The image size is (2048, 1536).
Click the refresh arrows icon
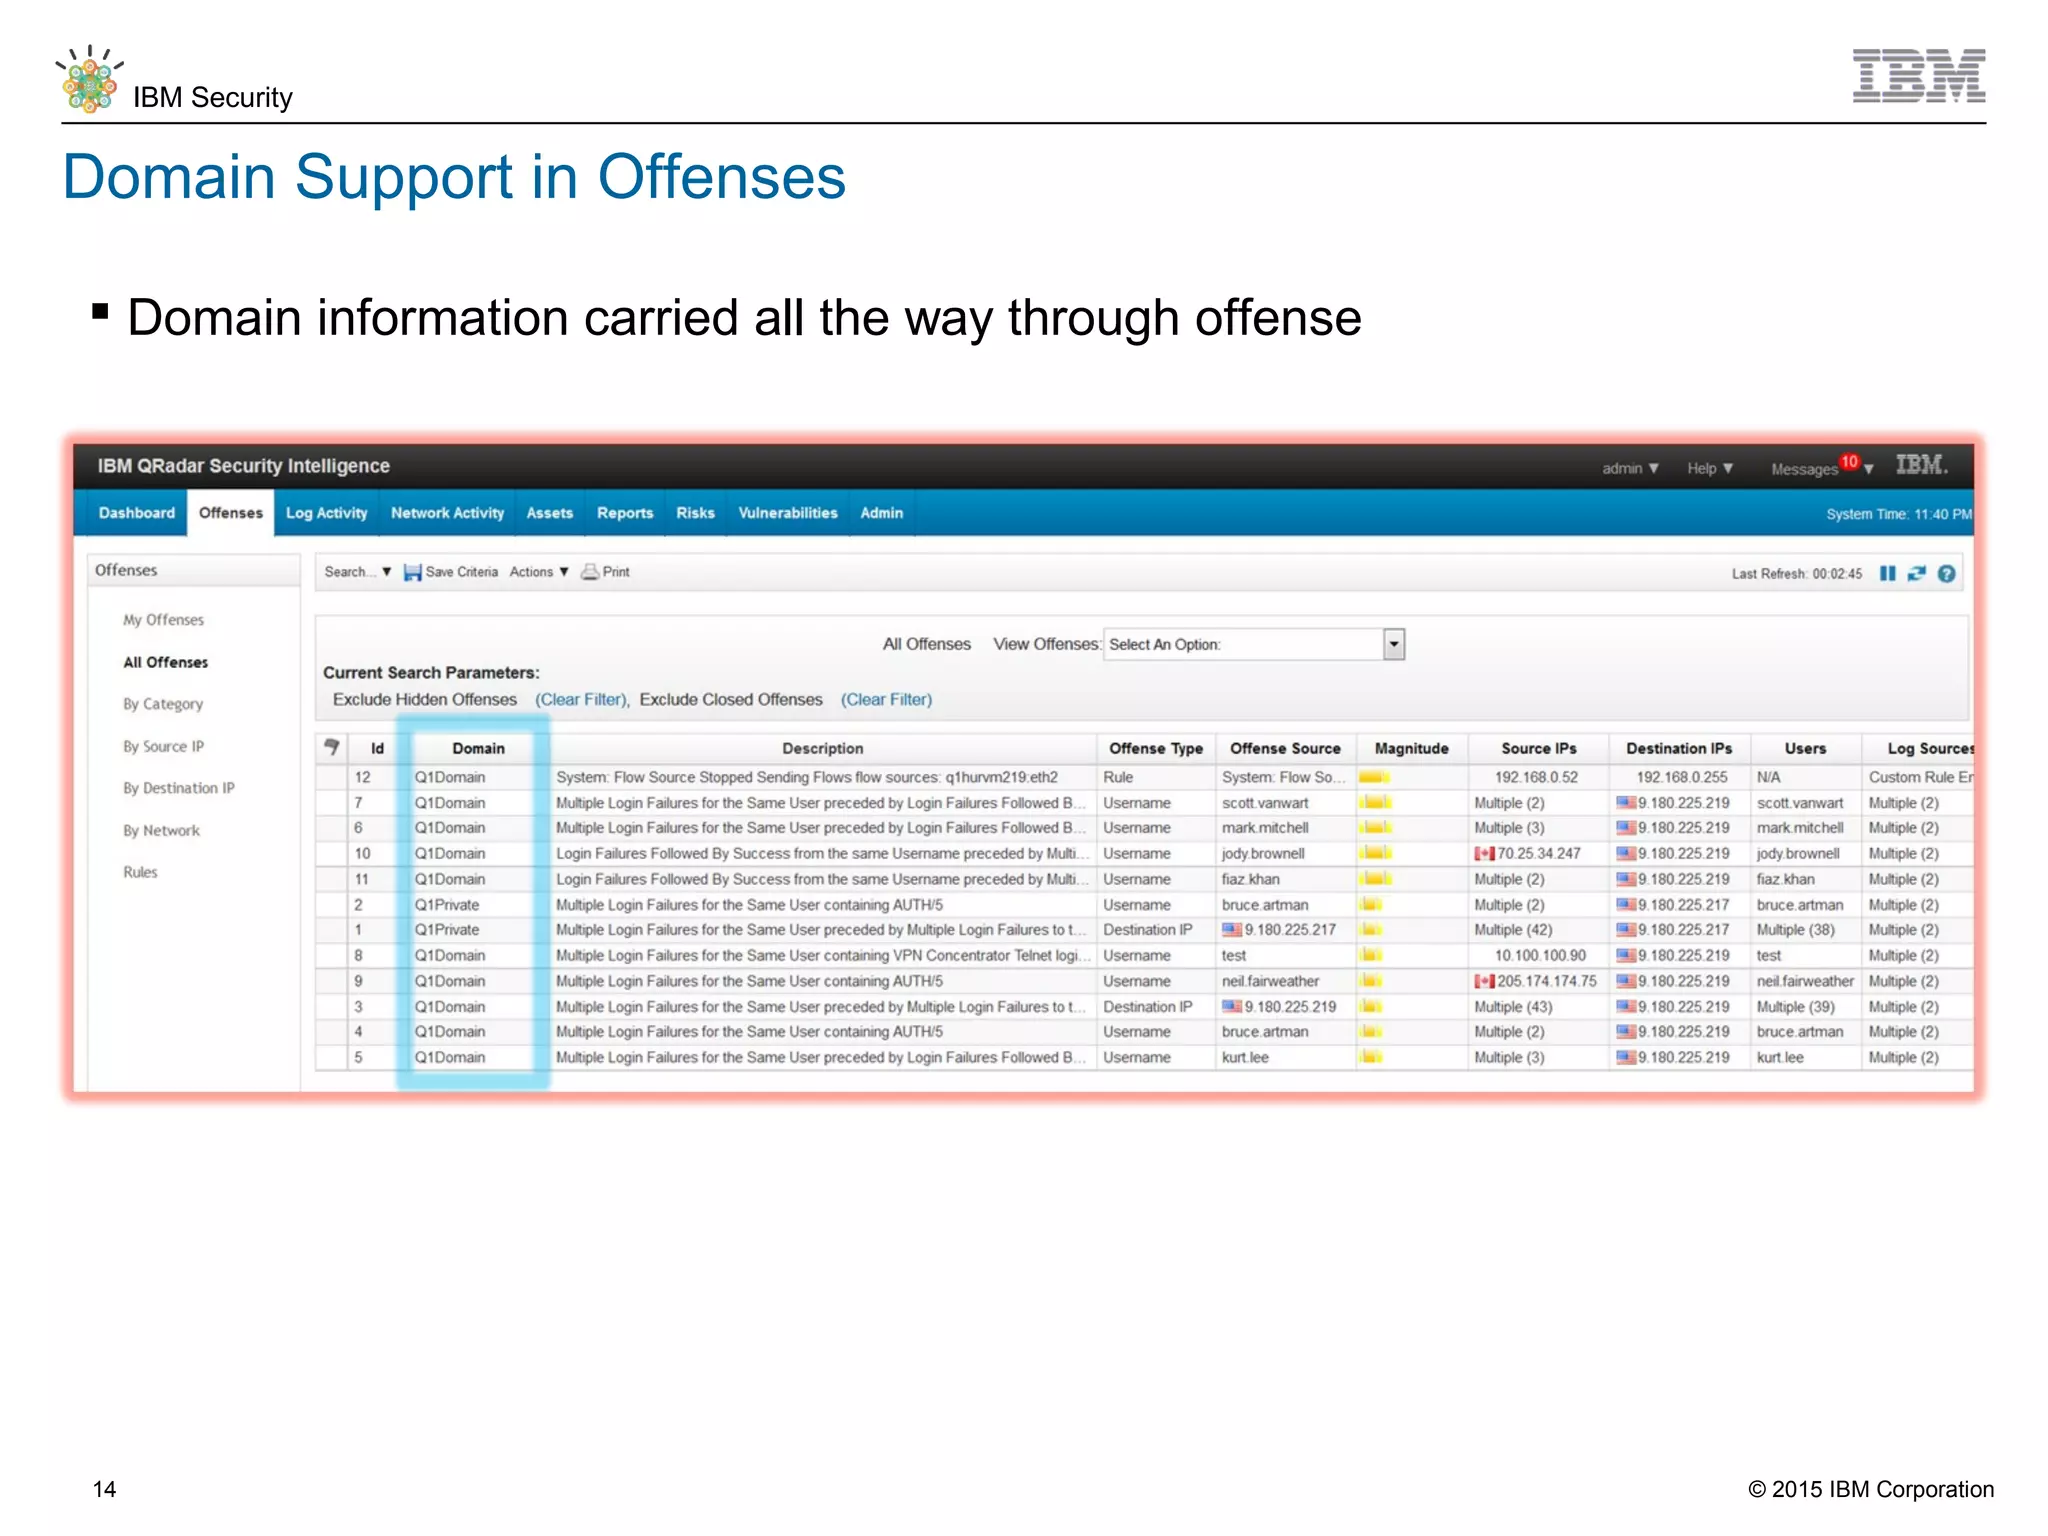coord(1916,573)
